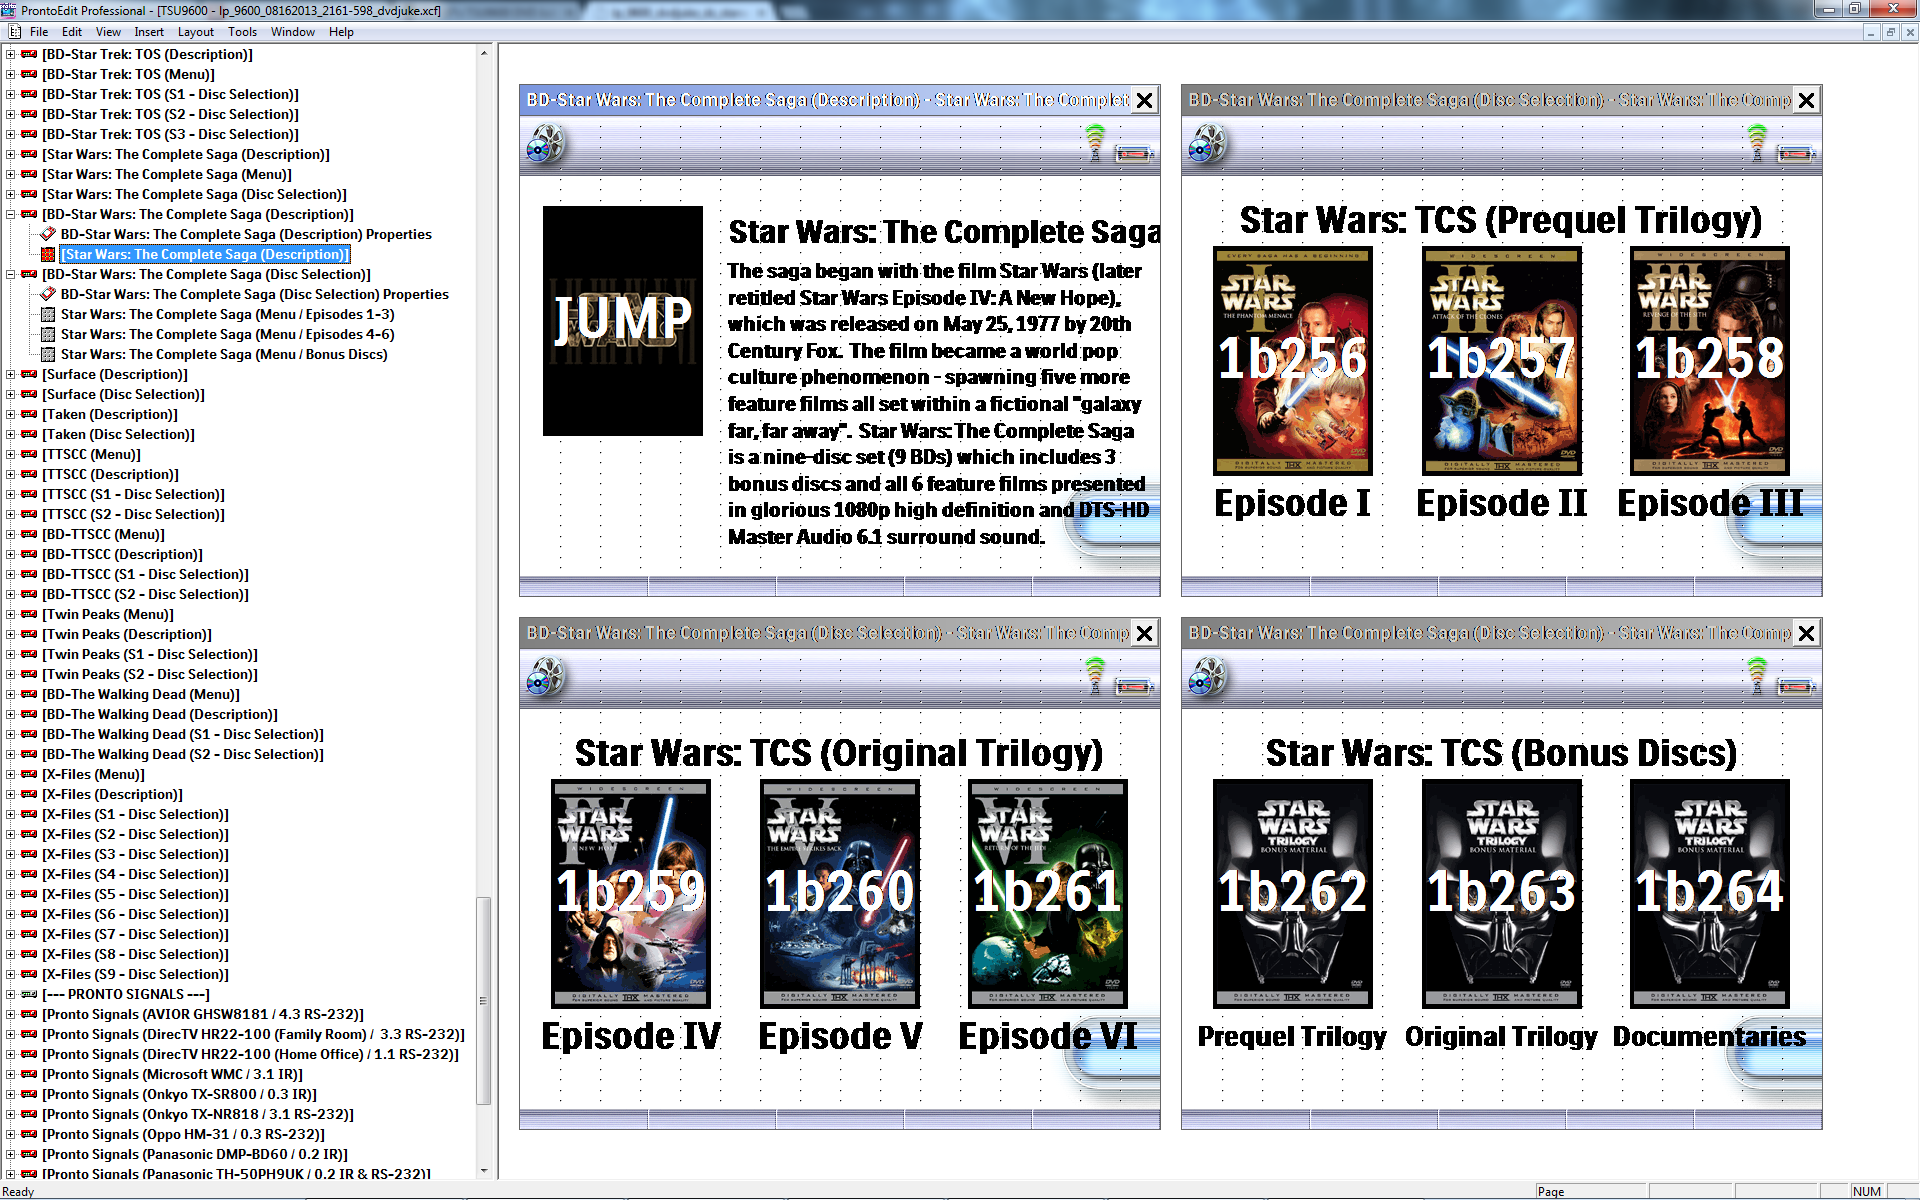This screenshot has width=1920, height=1200.
Task: Click Documentaries bonus disc button 1b264
Action: click(1710, 893)
